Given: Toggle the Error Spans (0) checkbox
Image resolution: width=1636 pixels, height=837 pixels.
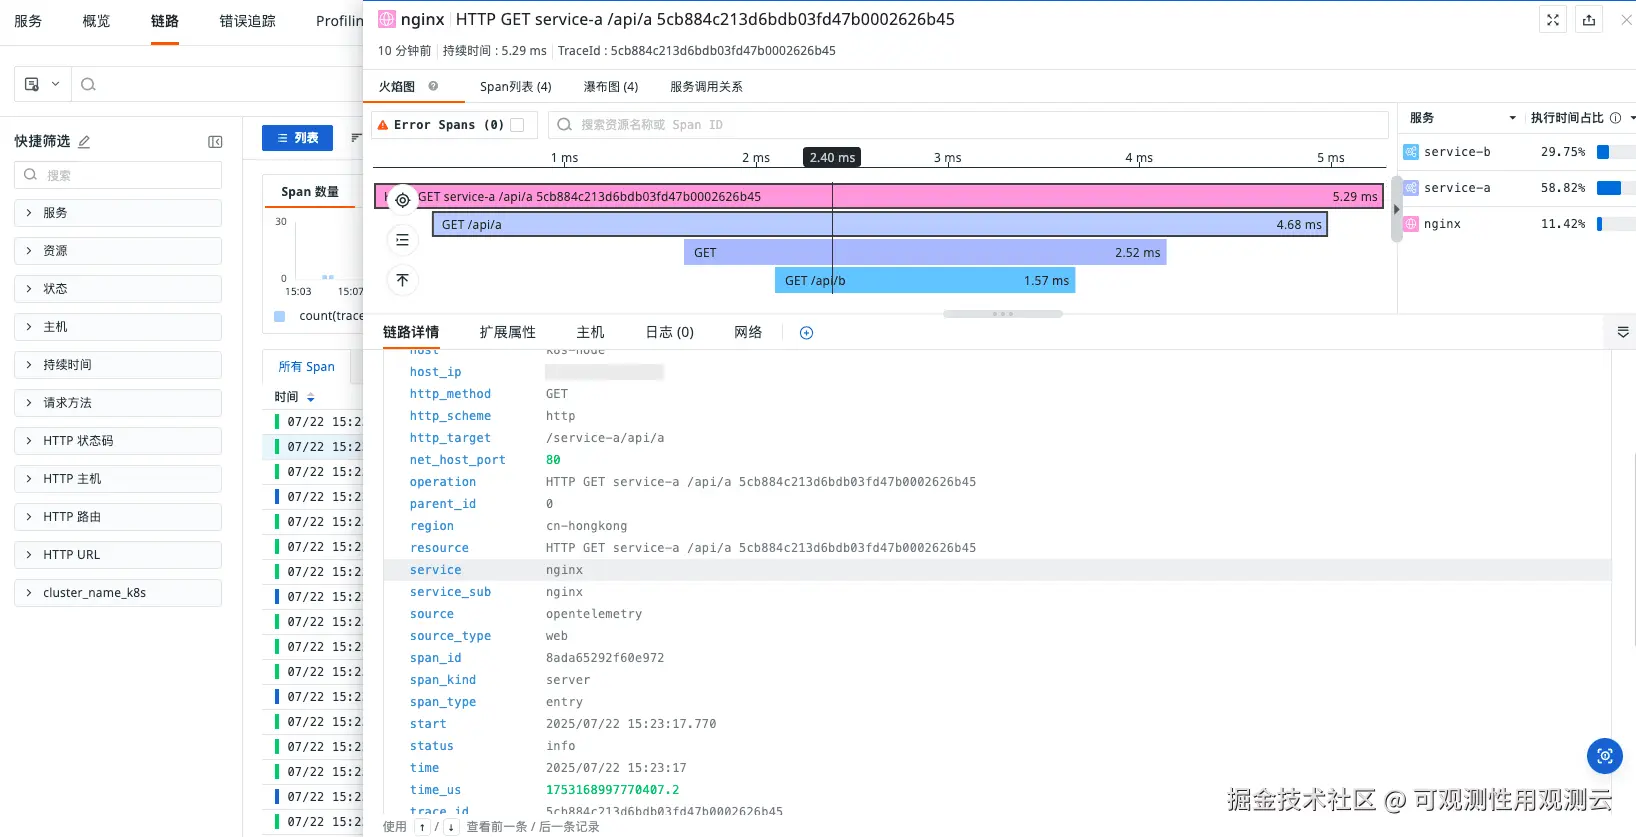Looking at the screenshot, I should pyautogui.click(x=517, y=125).
